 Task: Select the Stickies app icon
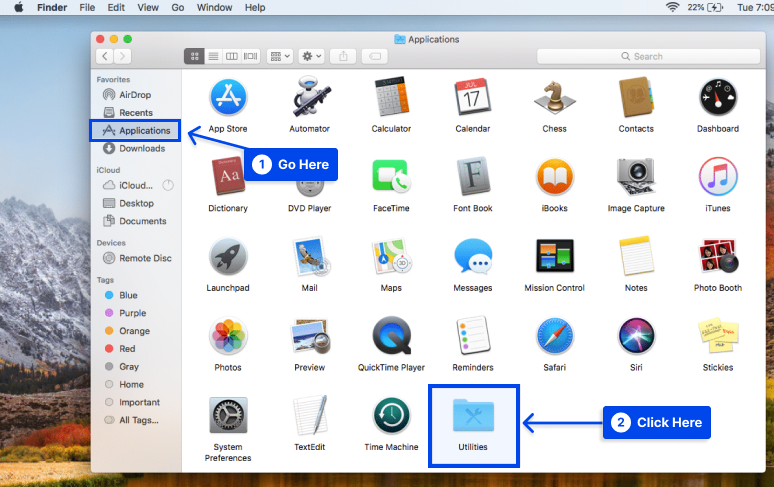click(718, 336)
